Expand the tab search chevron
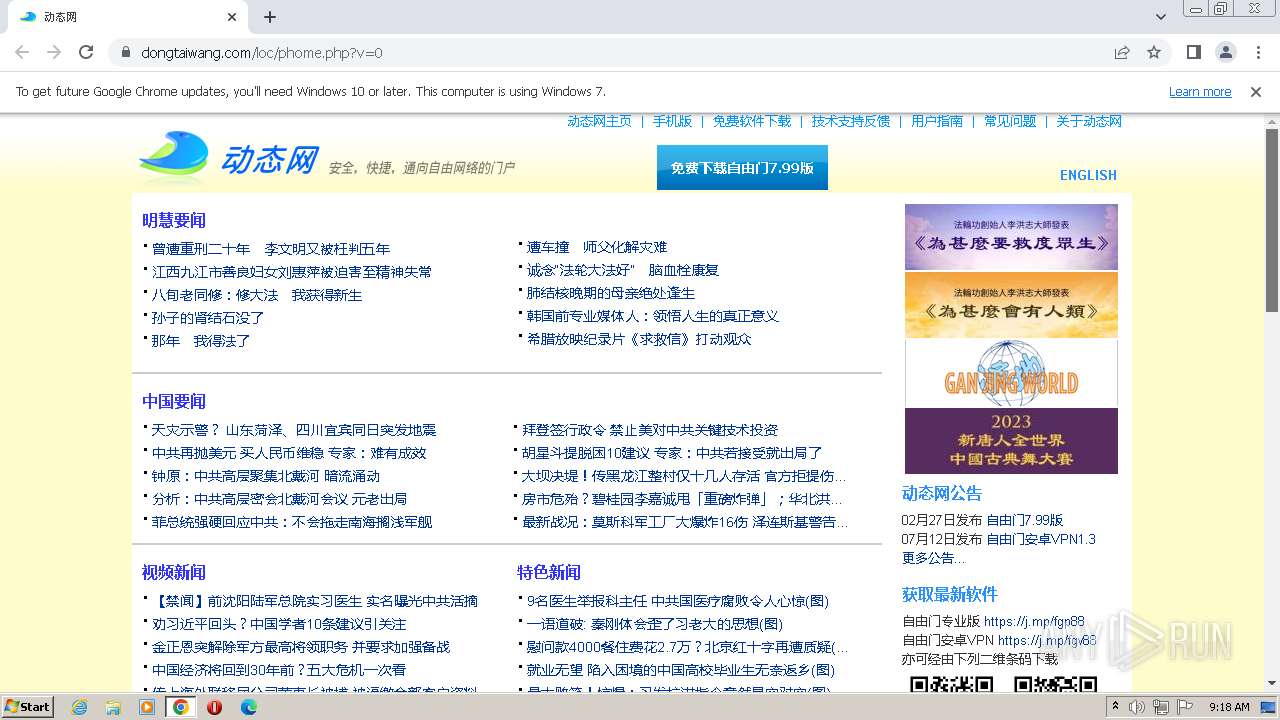Viewport: 1280px width, 720px height. [x=1161, y=17]
